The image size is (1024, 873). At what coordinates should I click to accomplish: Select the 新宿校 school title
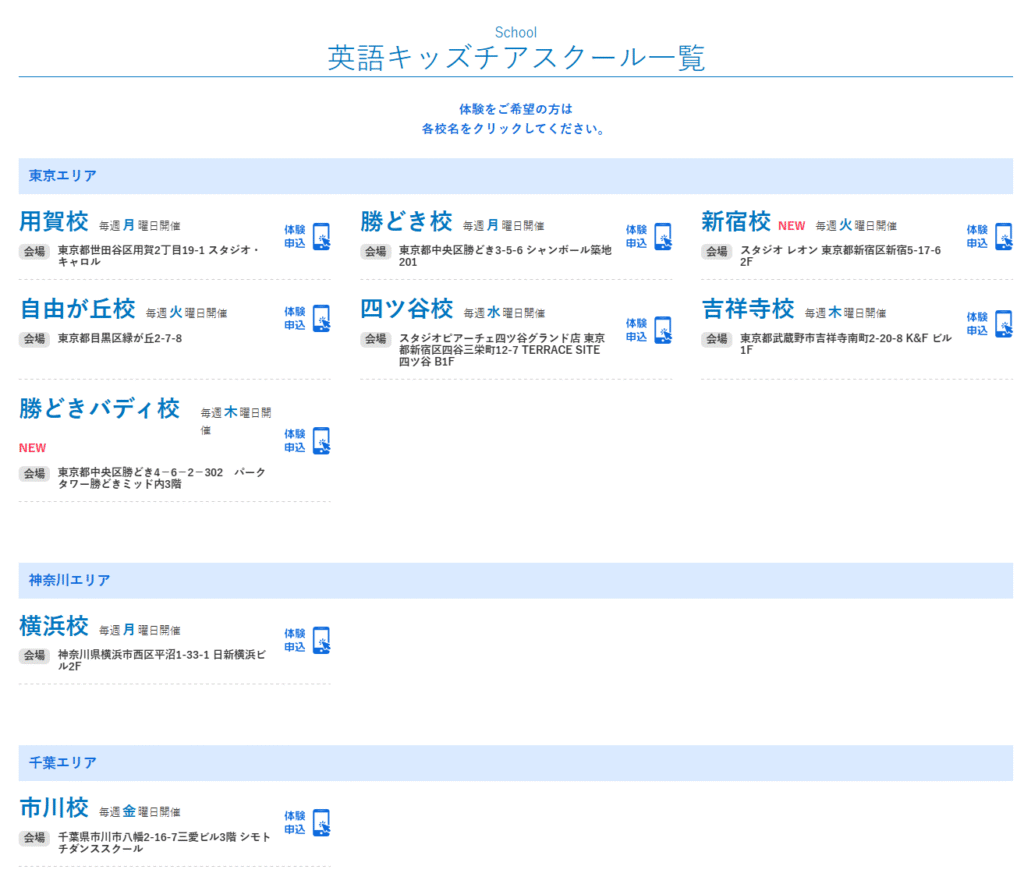tap(736, 221)
